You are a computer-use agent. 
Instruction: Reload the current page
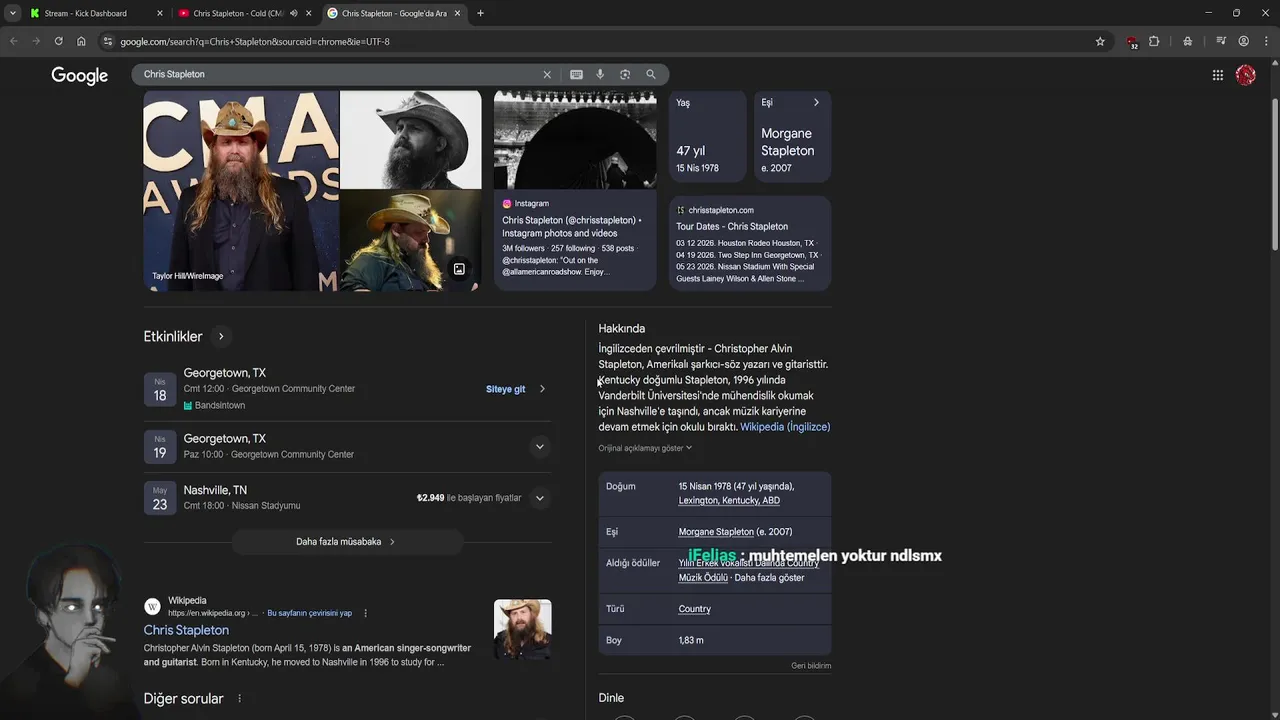pos(59,41)
